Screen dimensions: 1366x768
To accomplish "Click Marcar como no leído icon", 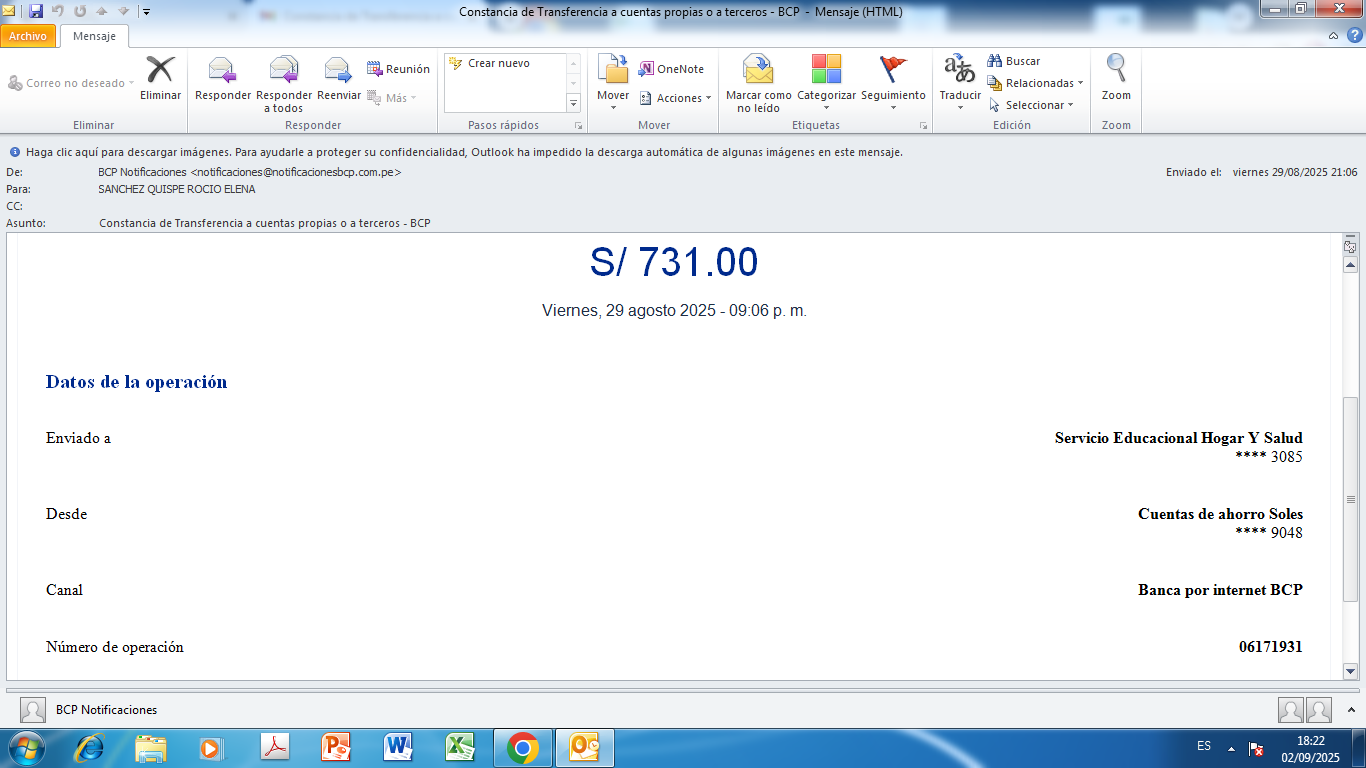I will tap(758, 72).
